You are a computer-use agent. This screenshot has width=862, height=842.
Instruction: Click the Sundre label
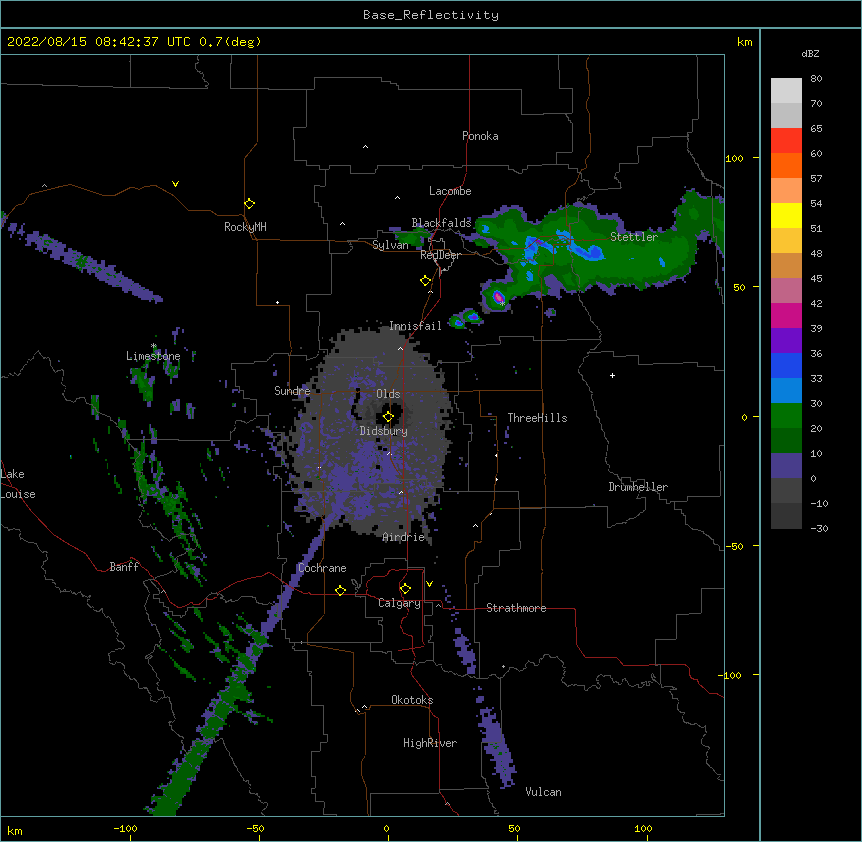tap(292, 391)
